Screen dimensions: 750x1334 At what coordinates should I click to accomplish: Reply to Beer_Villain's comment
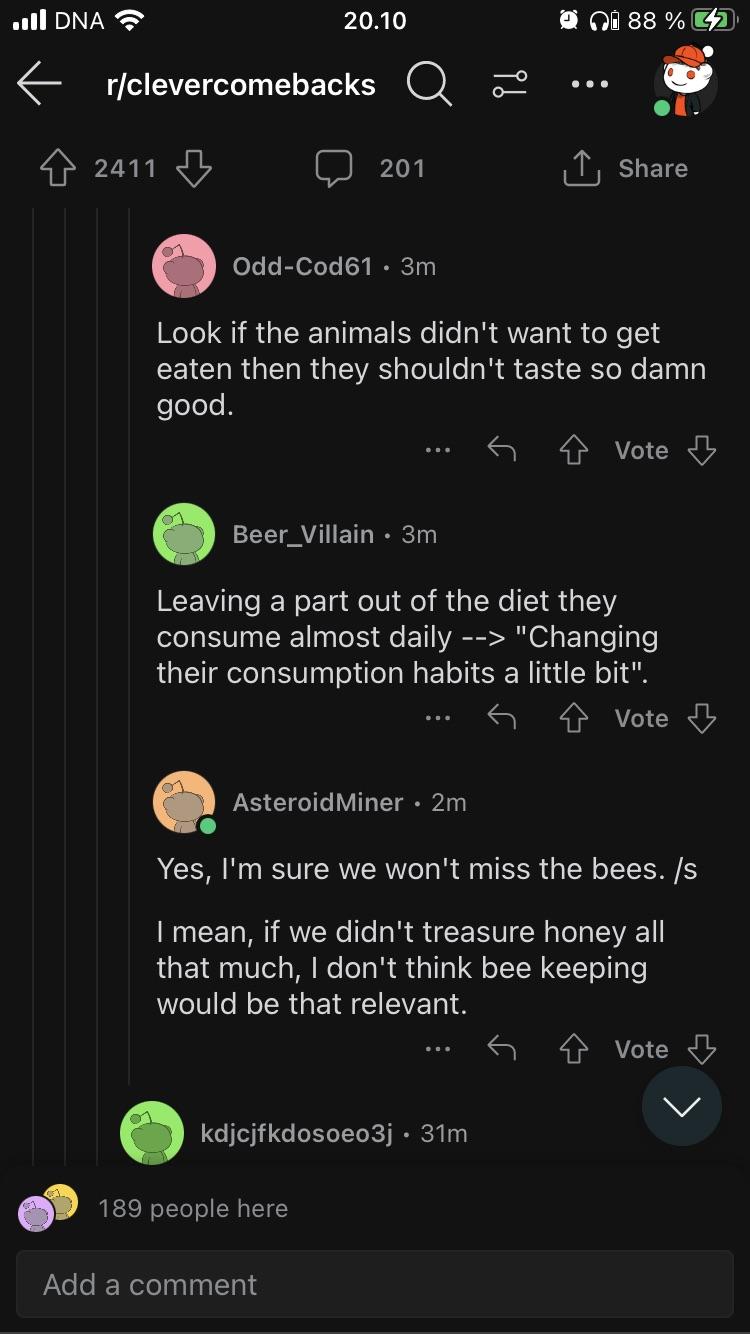pyautogui.click(x=501, y=718)
